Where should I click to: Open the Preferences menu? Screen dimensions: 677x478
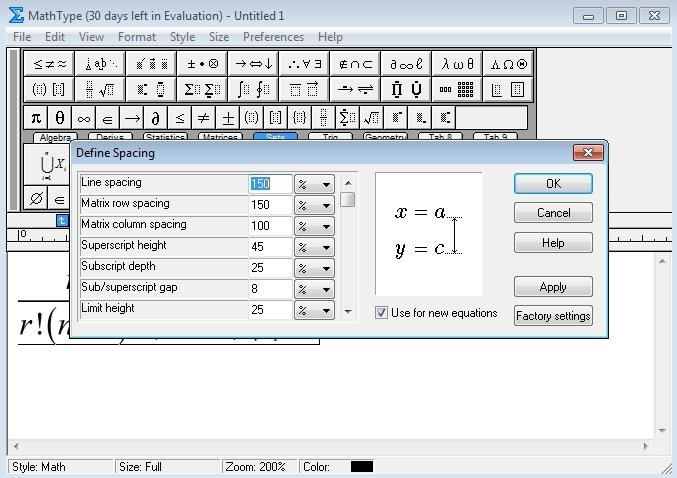tap(273, 37)
